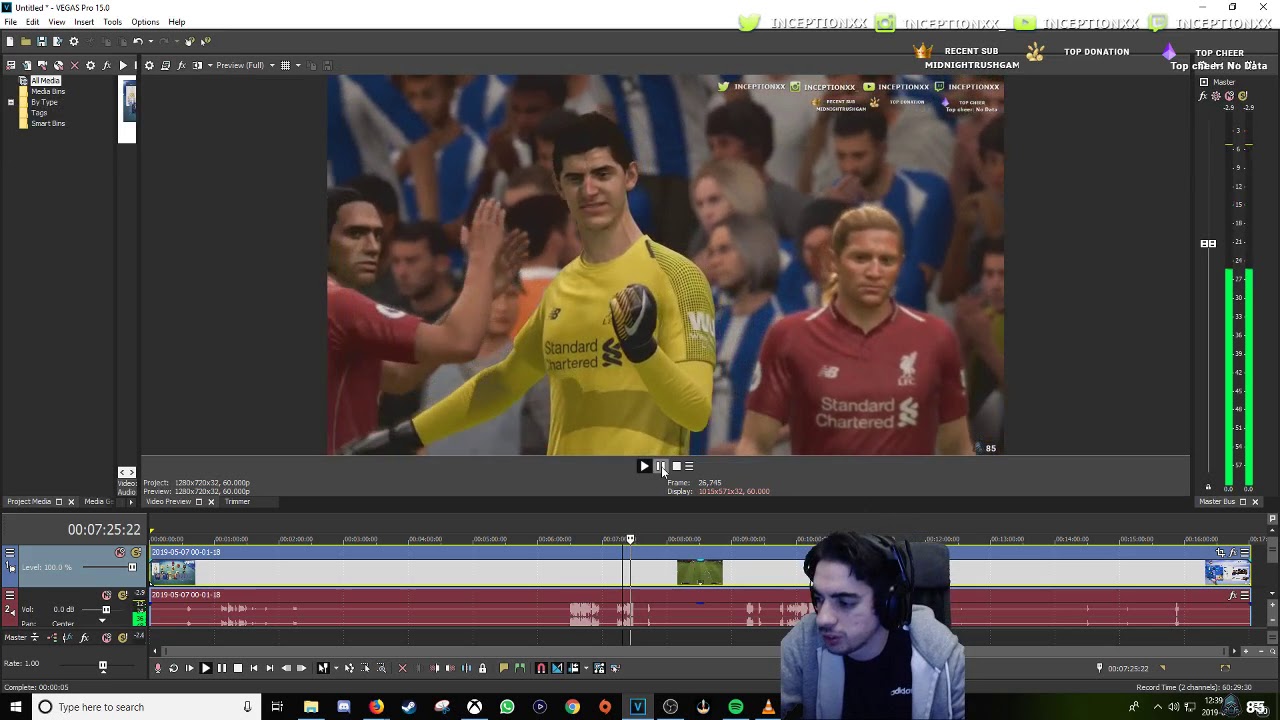
Task: Open the Preview (Full) quality dropdown
Action: point(245,65)
